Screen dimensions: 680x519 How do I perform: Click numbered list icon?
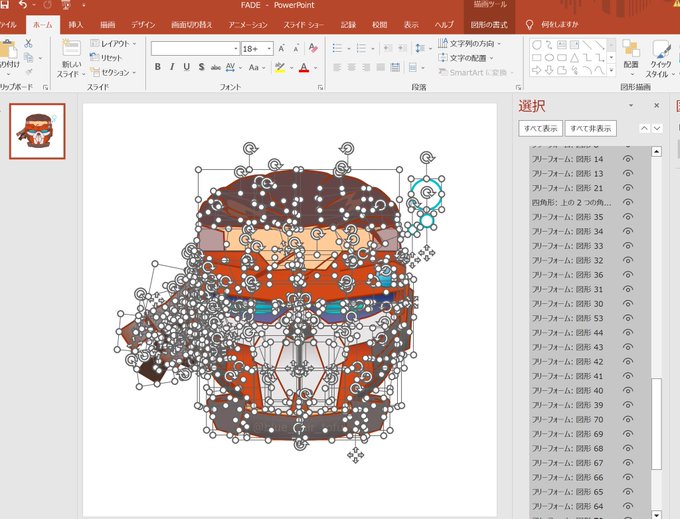[x=361, y=48]
